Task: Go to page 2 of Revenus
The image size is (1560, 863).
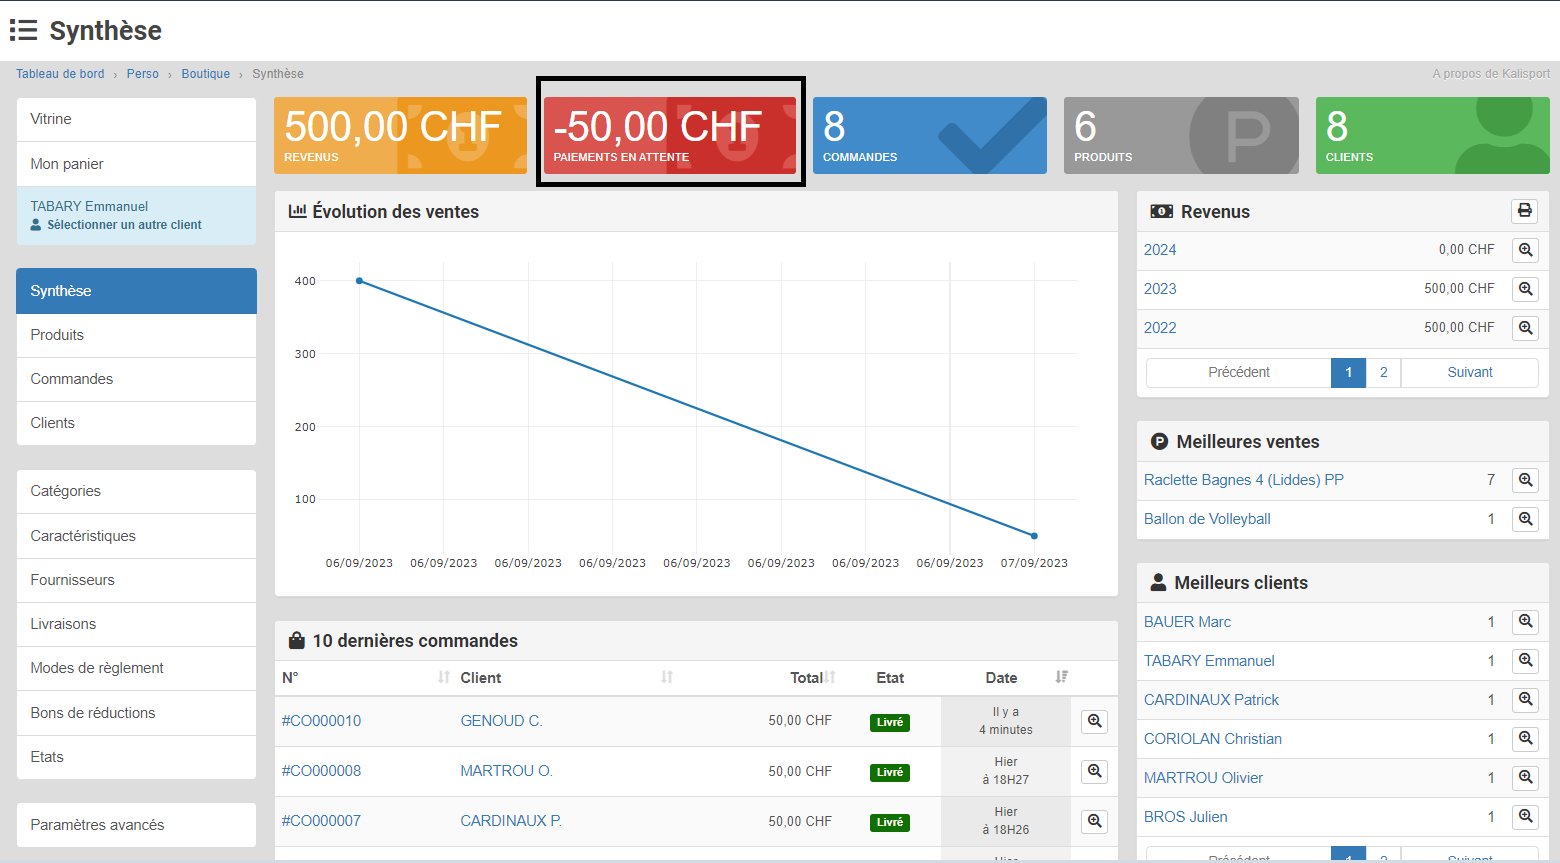Action: coord(1383,372)
